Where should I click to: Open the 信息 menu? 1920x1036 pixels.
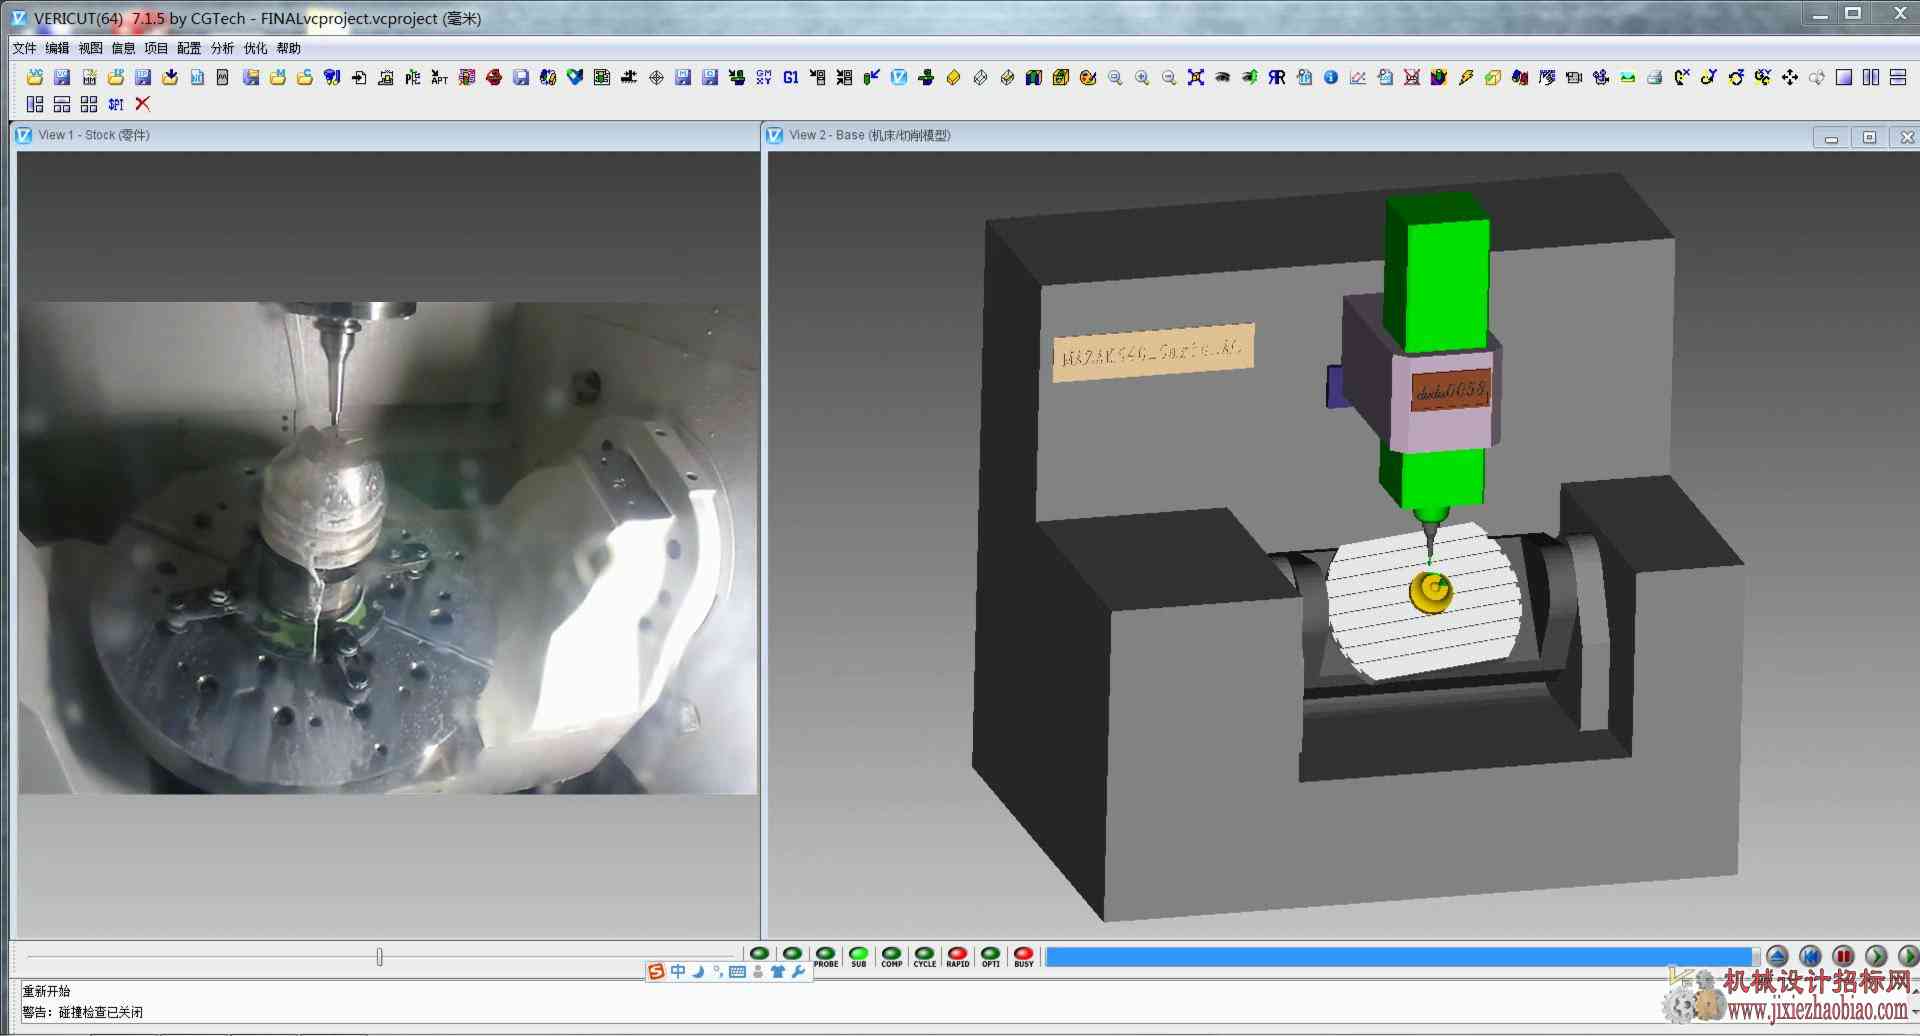(x=123, y=48)
